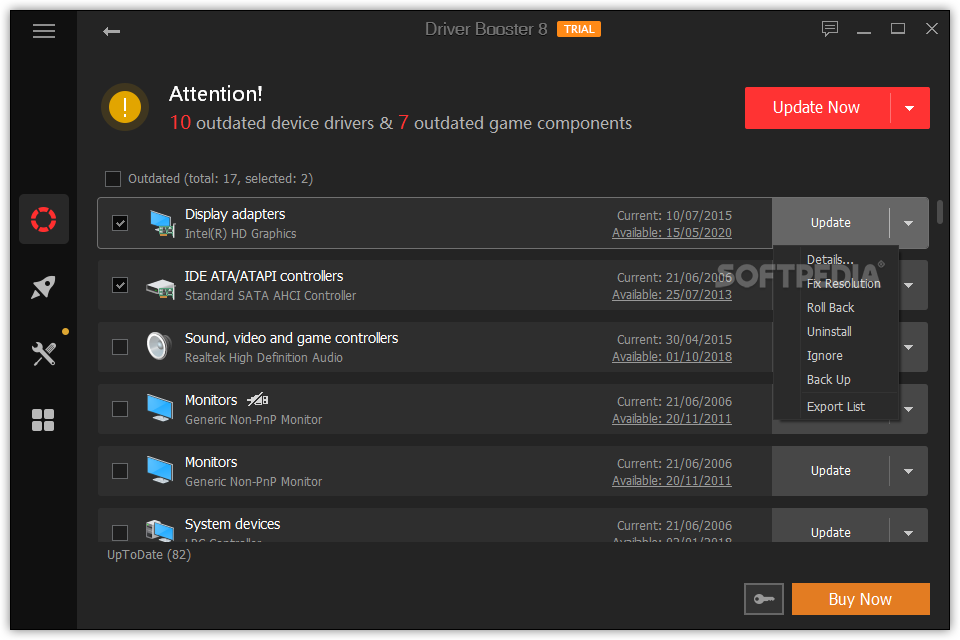This screenshot has height=640, width=960.
Task: Click the IDE ATA/ATAPI controllers device icon
Action: click(161, 287)
